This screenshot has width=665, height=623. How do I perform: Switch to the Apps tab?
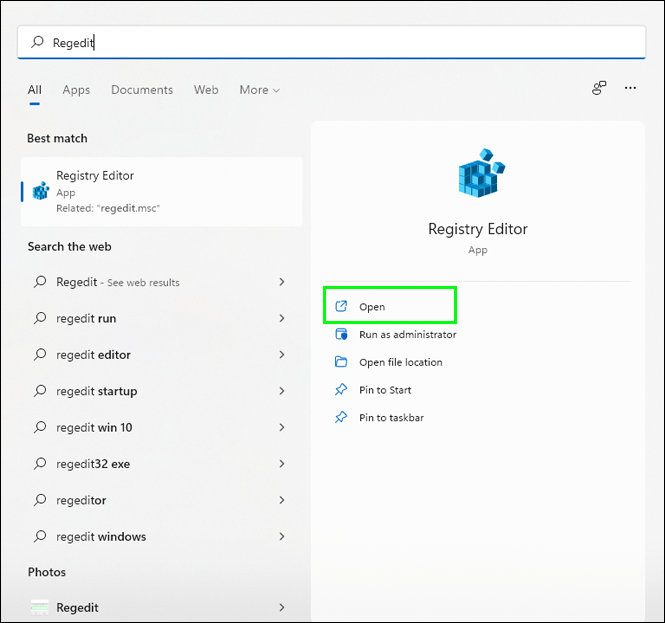coord(76,90)
